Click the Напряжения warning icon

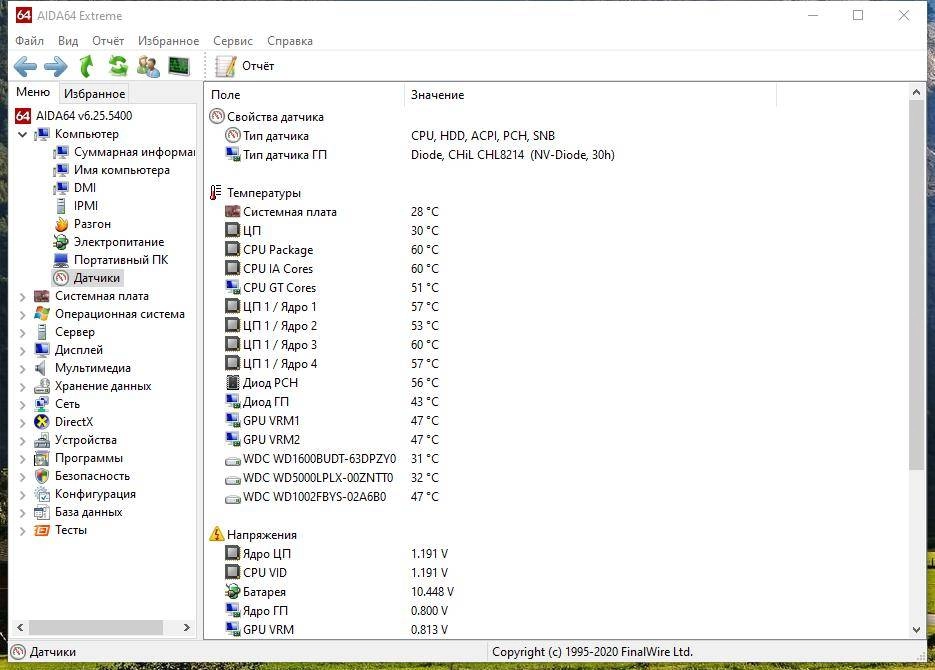216,534
